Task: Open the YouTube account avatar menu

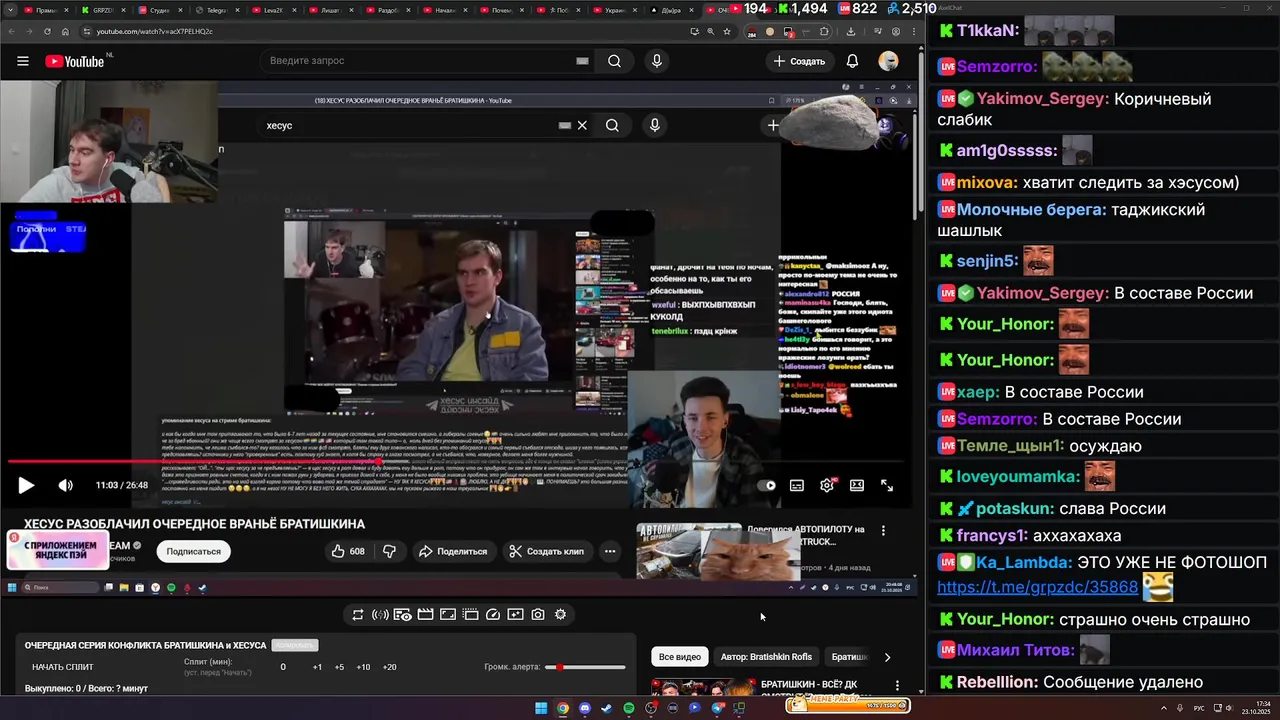Action: click(888, 61)
